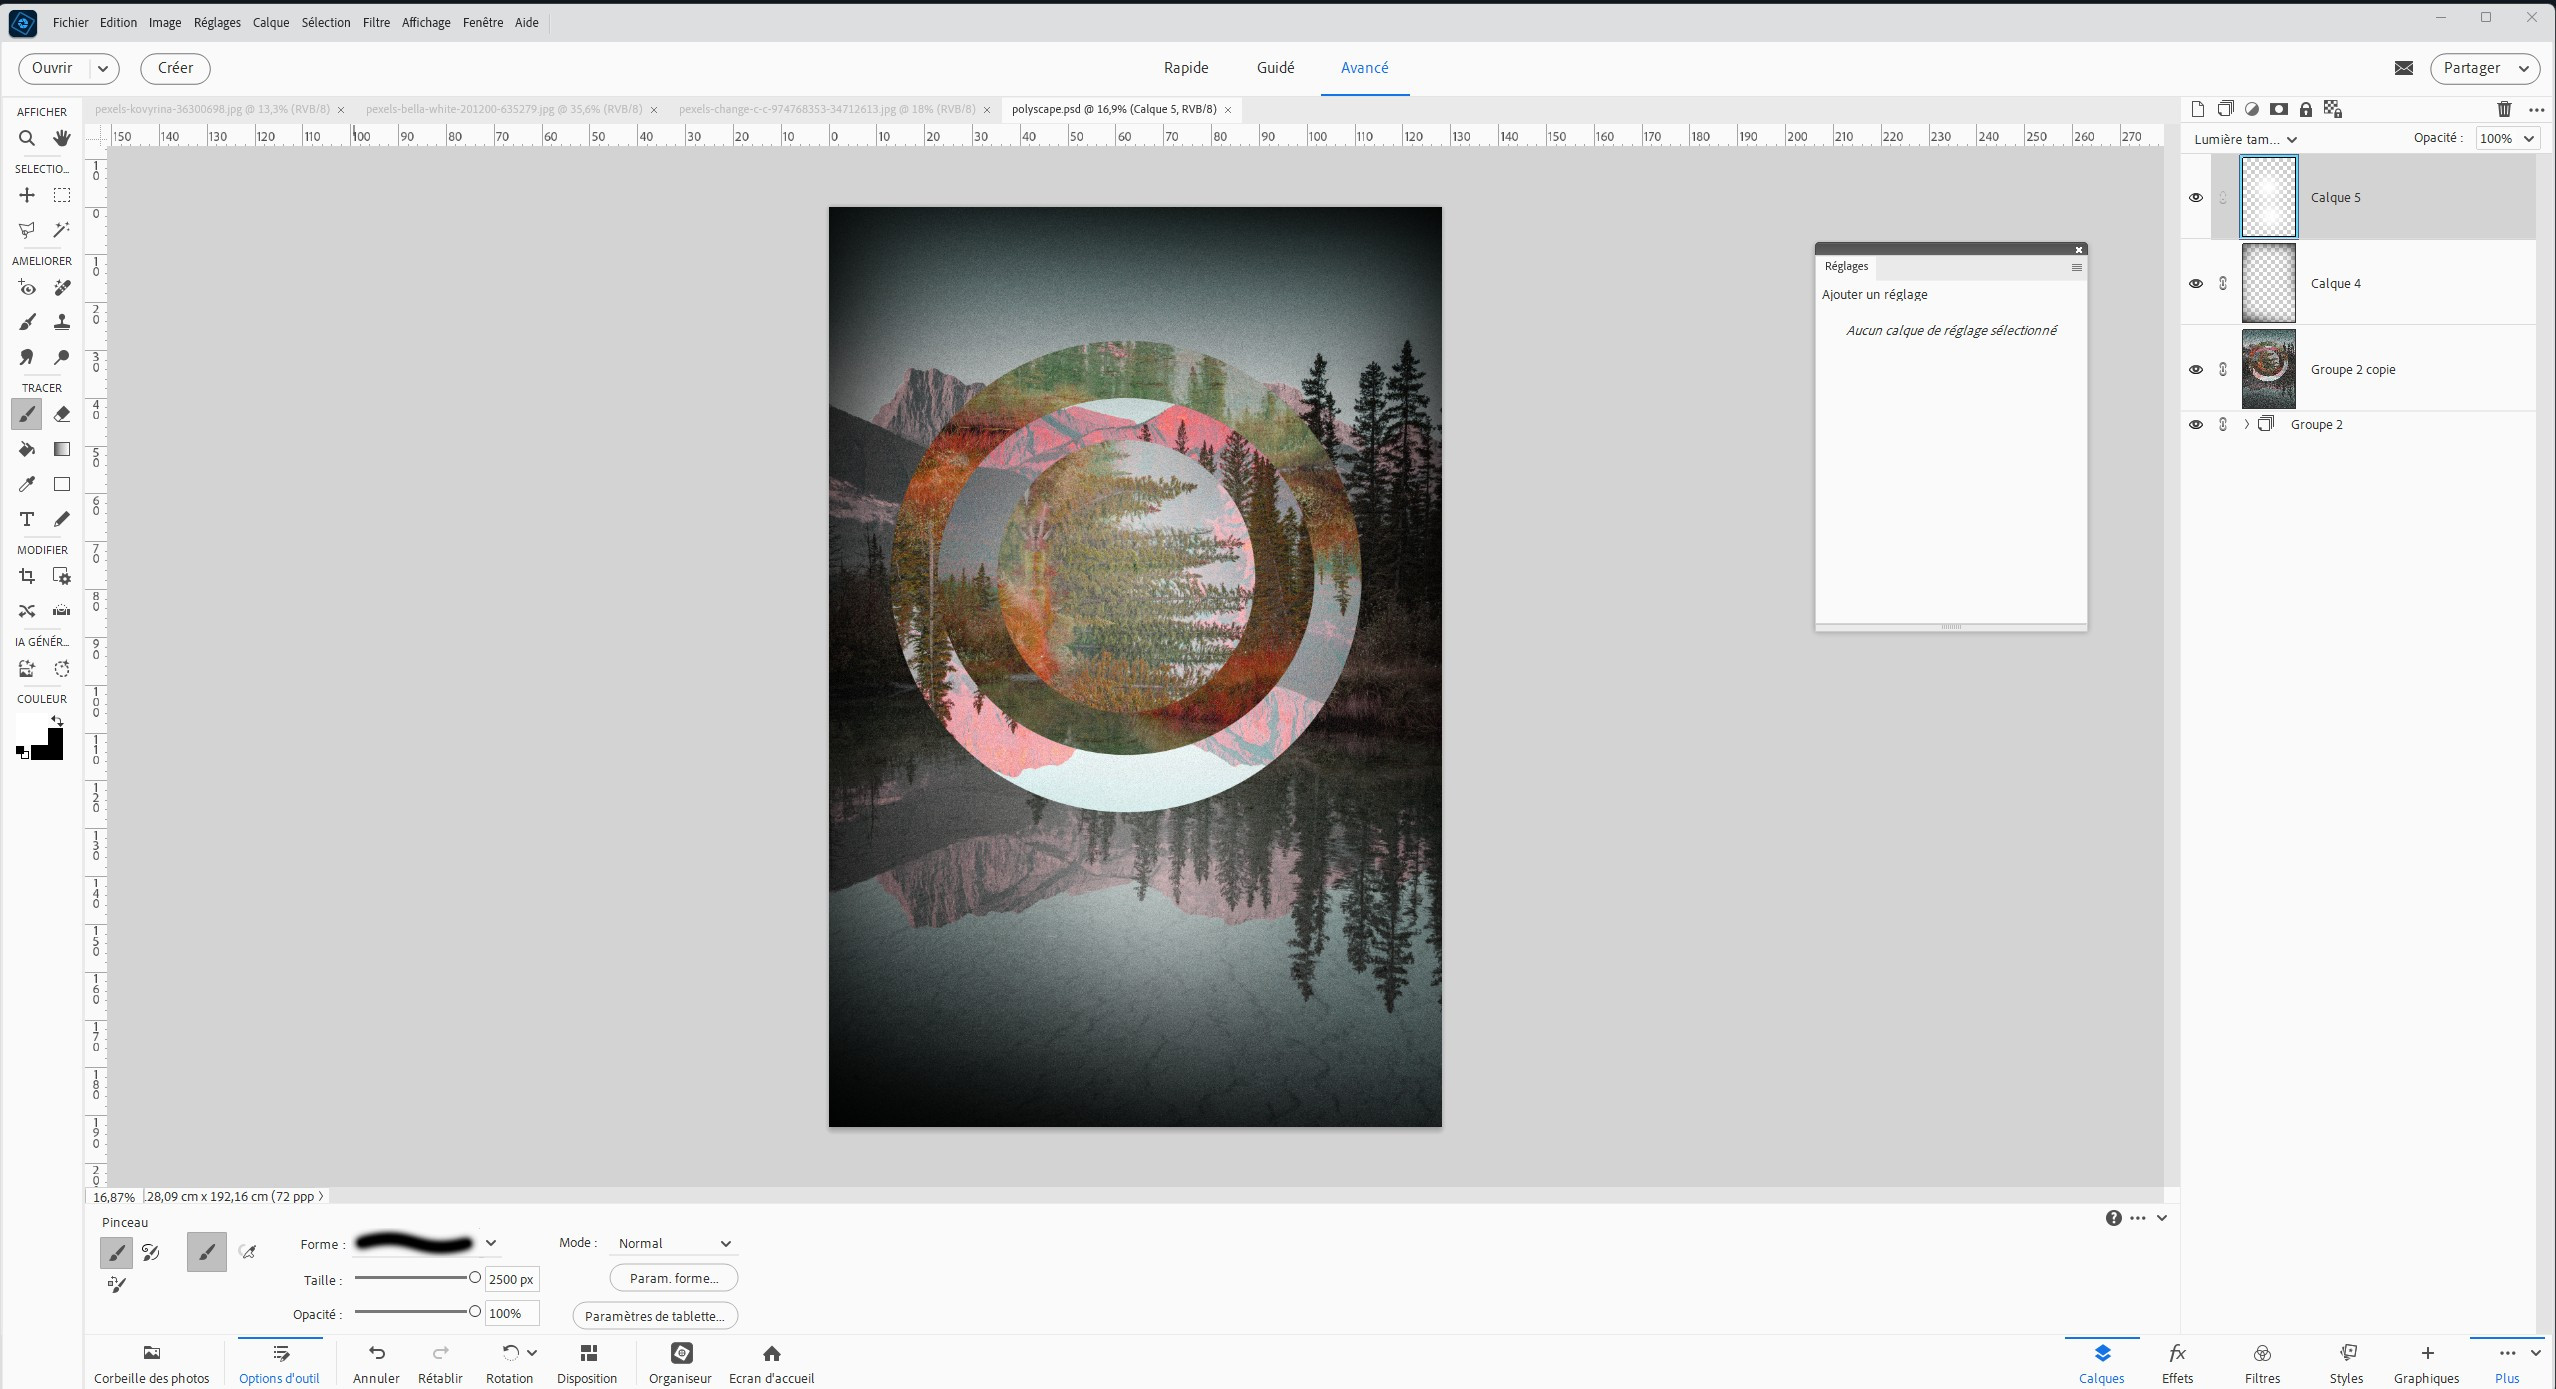
Task: Select the Hand tool
Action: pyautogui.click(x=62, y=138)
